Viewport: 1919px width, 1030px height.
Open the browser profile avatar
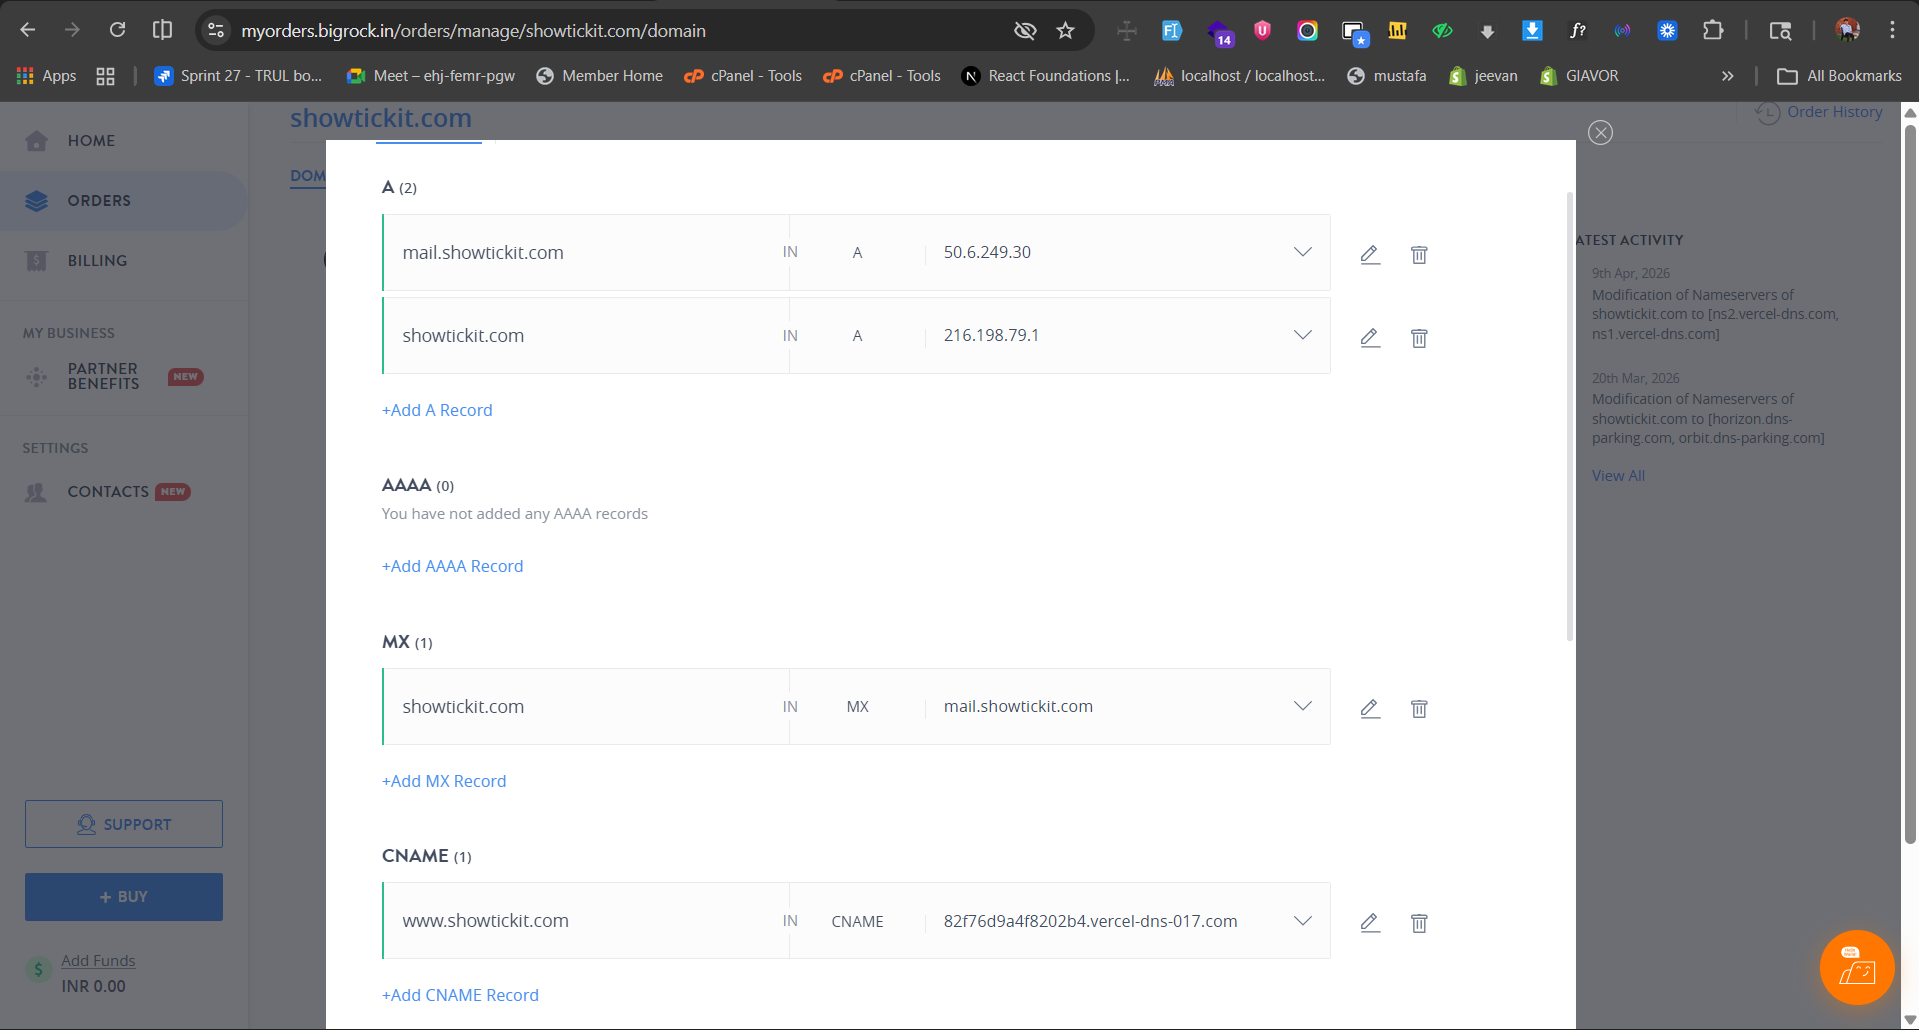tap(1847, 30)
